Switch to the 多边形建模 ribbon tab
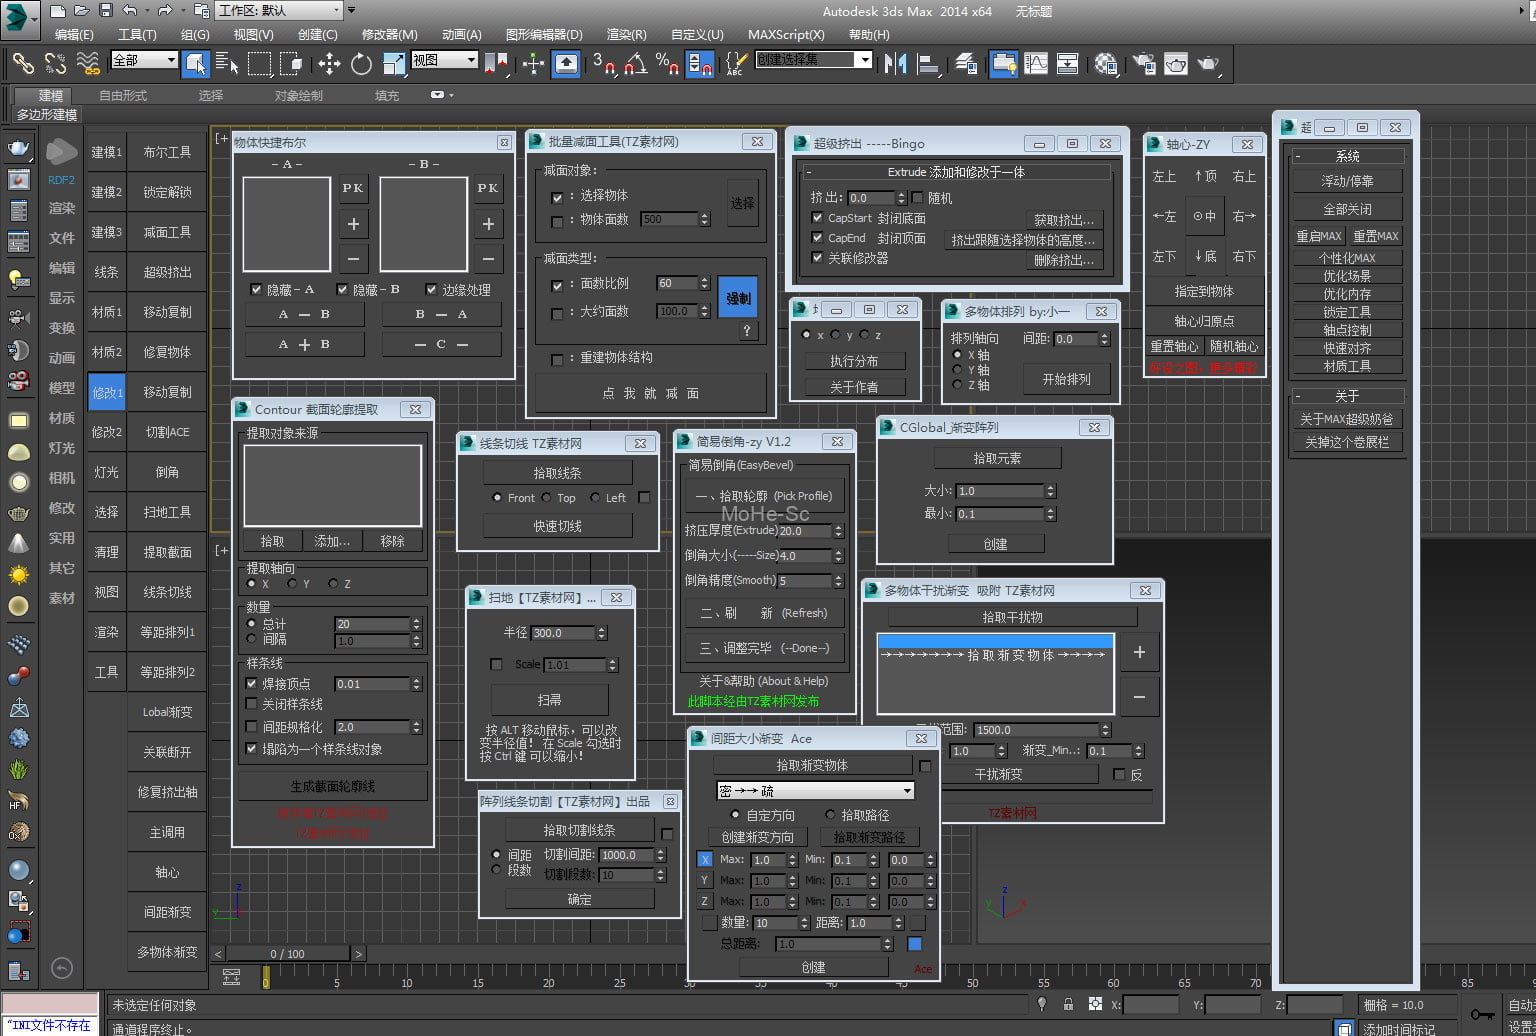 [45, 112]
